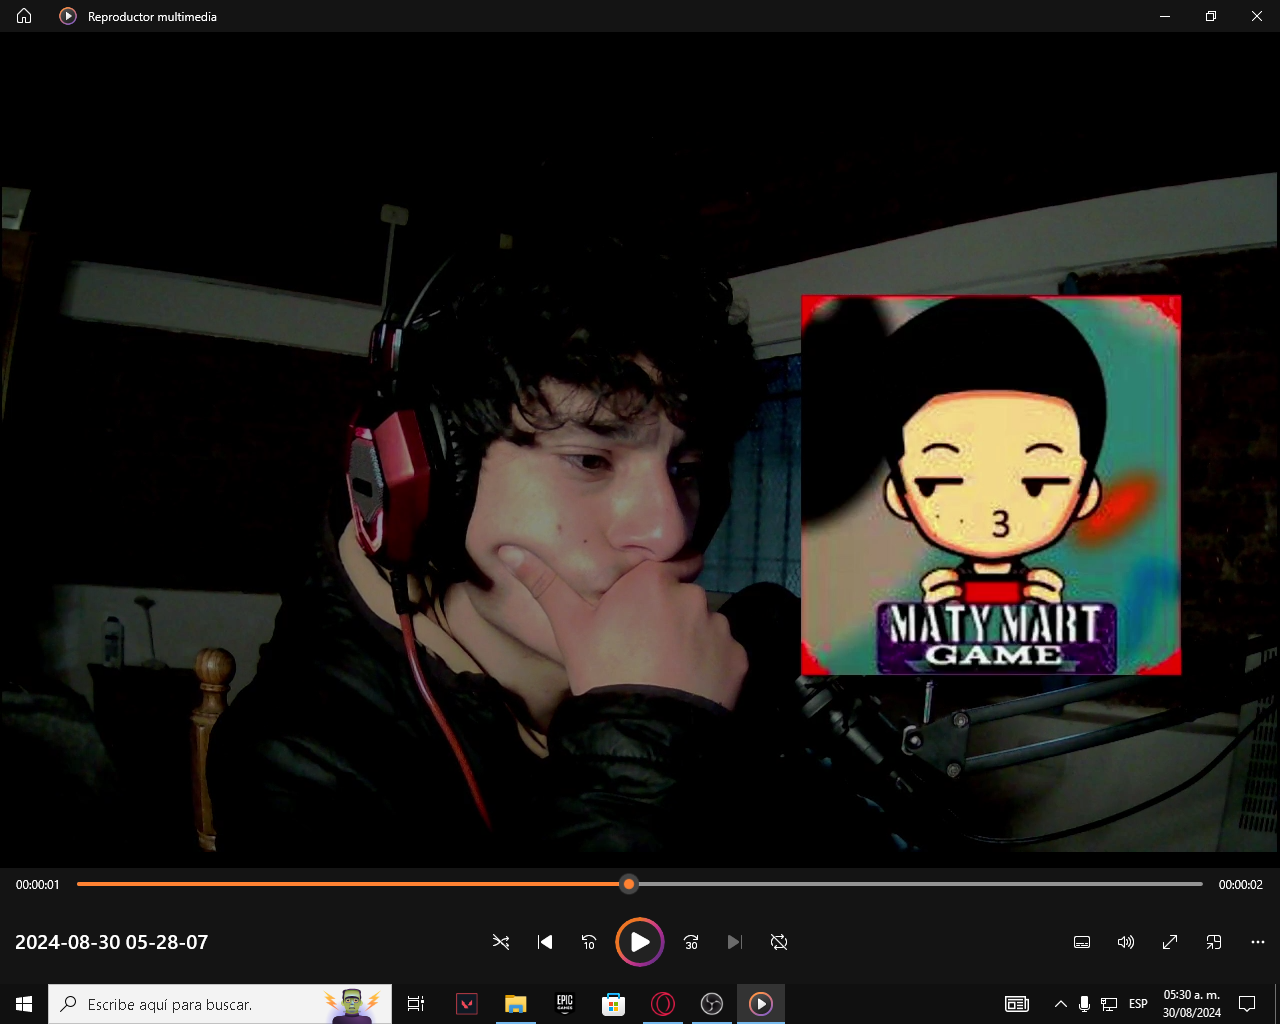
Task: Open the ESP language input selector
Action: (1138, 1004)
